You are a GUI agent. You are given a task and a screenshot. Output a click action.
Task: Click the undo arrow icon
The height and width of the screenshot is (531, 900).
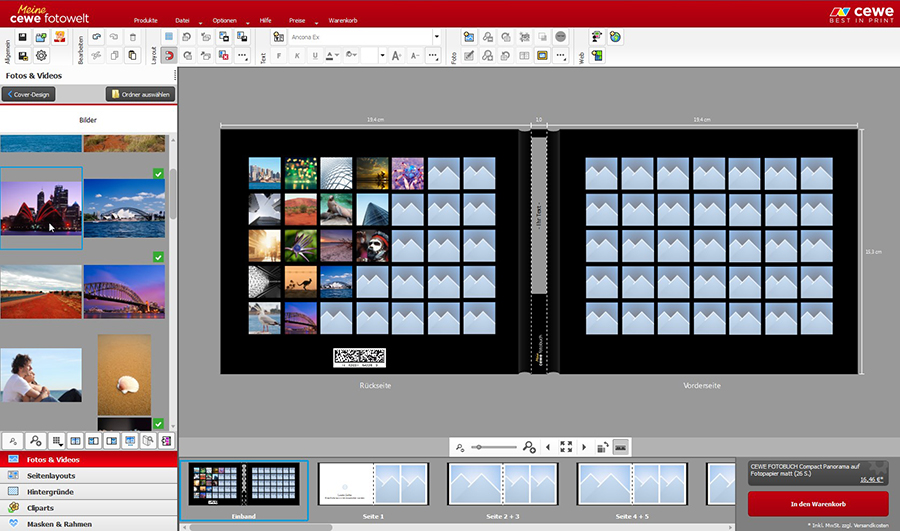(96, 37)
